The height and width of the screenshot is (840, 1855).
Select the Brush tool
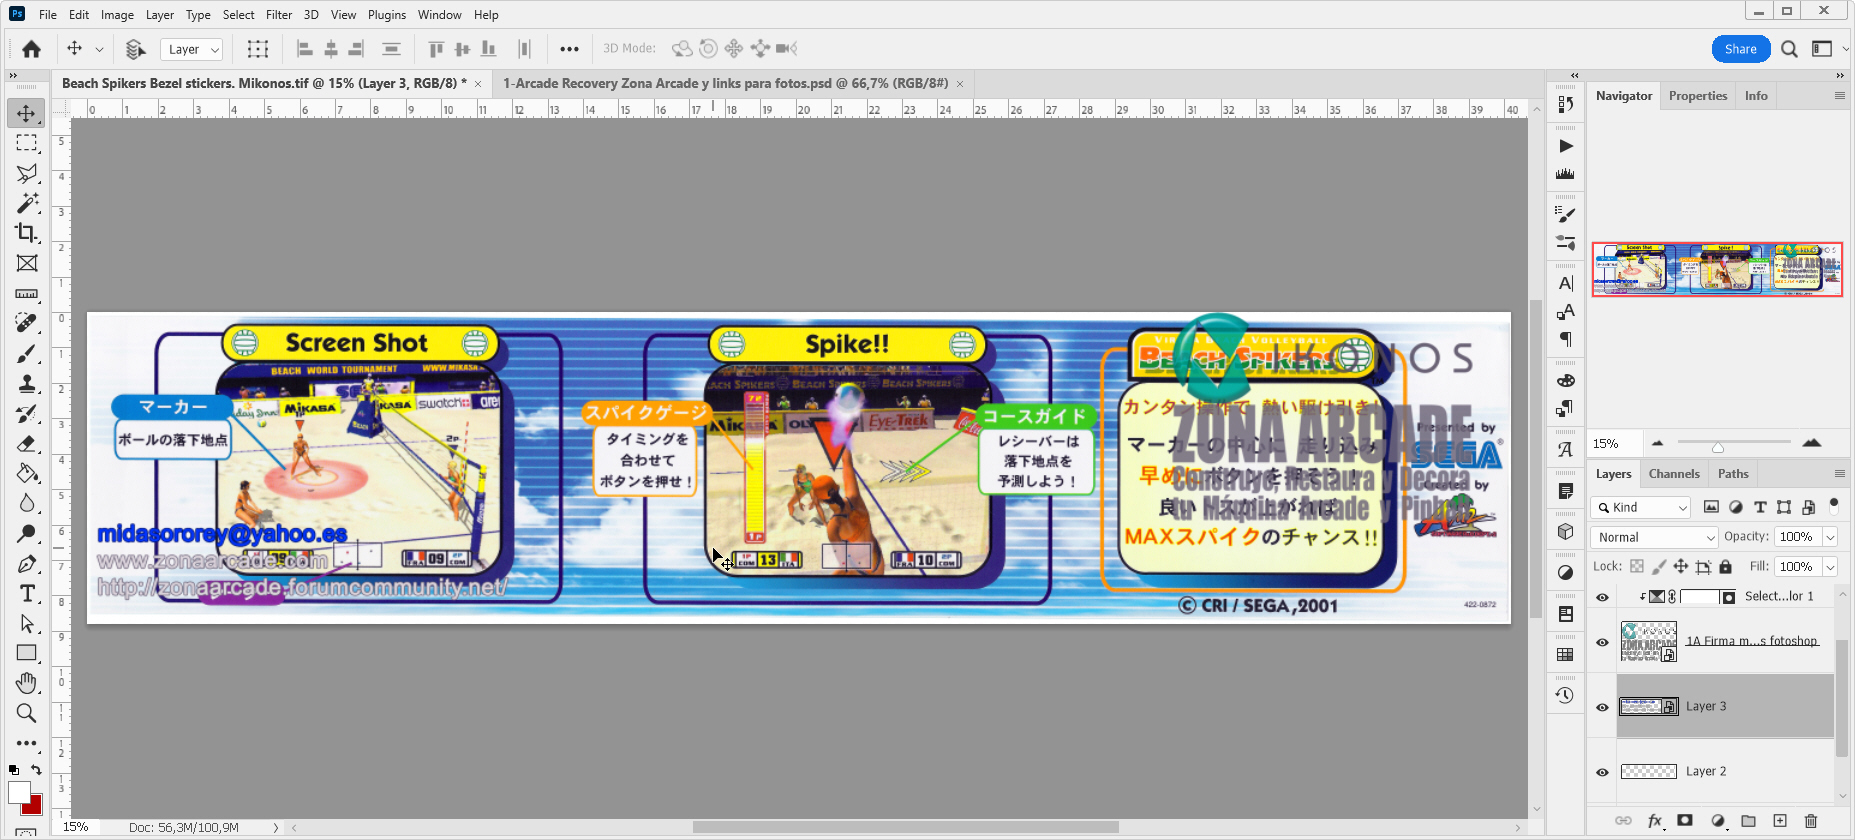click(27, 353)
